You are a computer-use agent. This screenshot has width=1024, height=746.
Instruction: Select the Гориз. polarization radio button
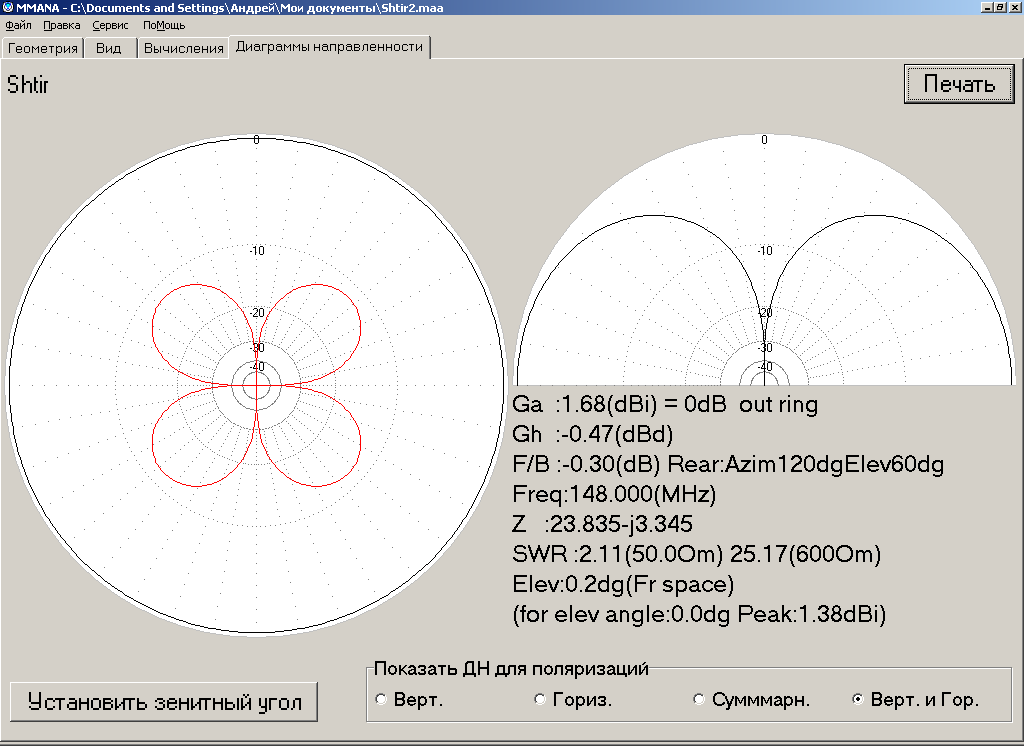tap(573, 700)
